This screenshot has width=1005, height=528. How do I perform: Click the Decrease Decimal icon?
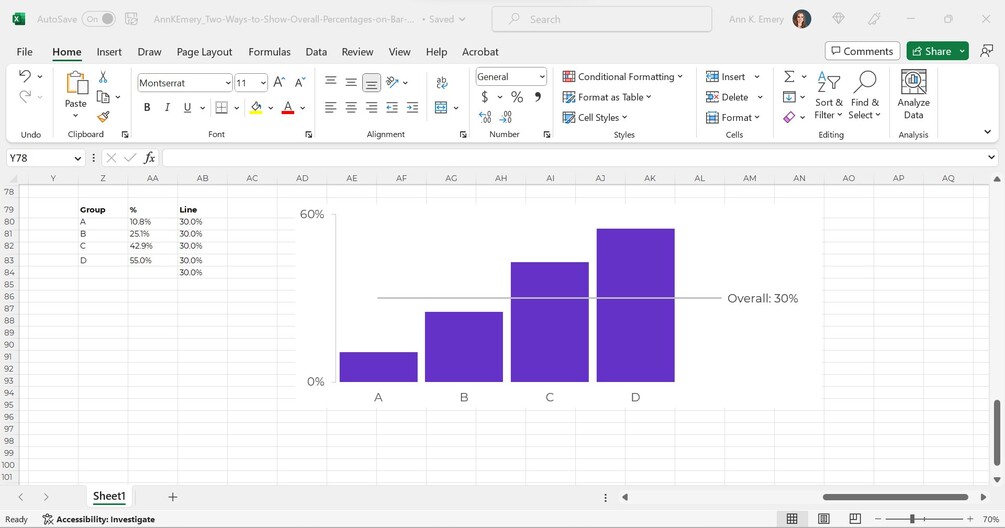(x=506, y=117)
